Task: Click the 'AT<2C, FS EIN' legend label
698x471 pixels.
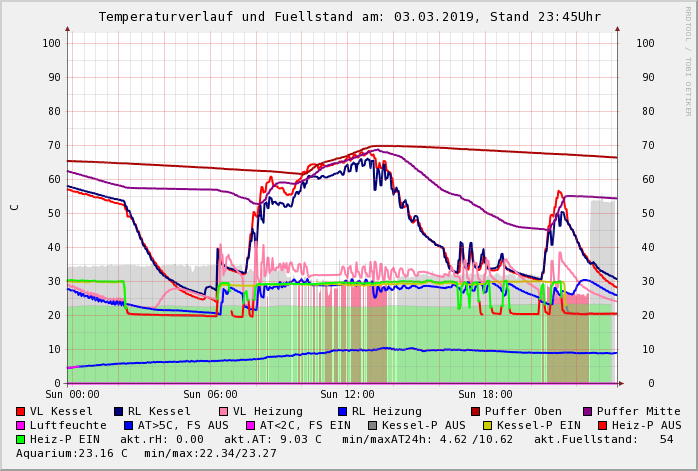Action: tap(304, 425)
